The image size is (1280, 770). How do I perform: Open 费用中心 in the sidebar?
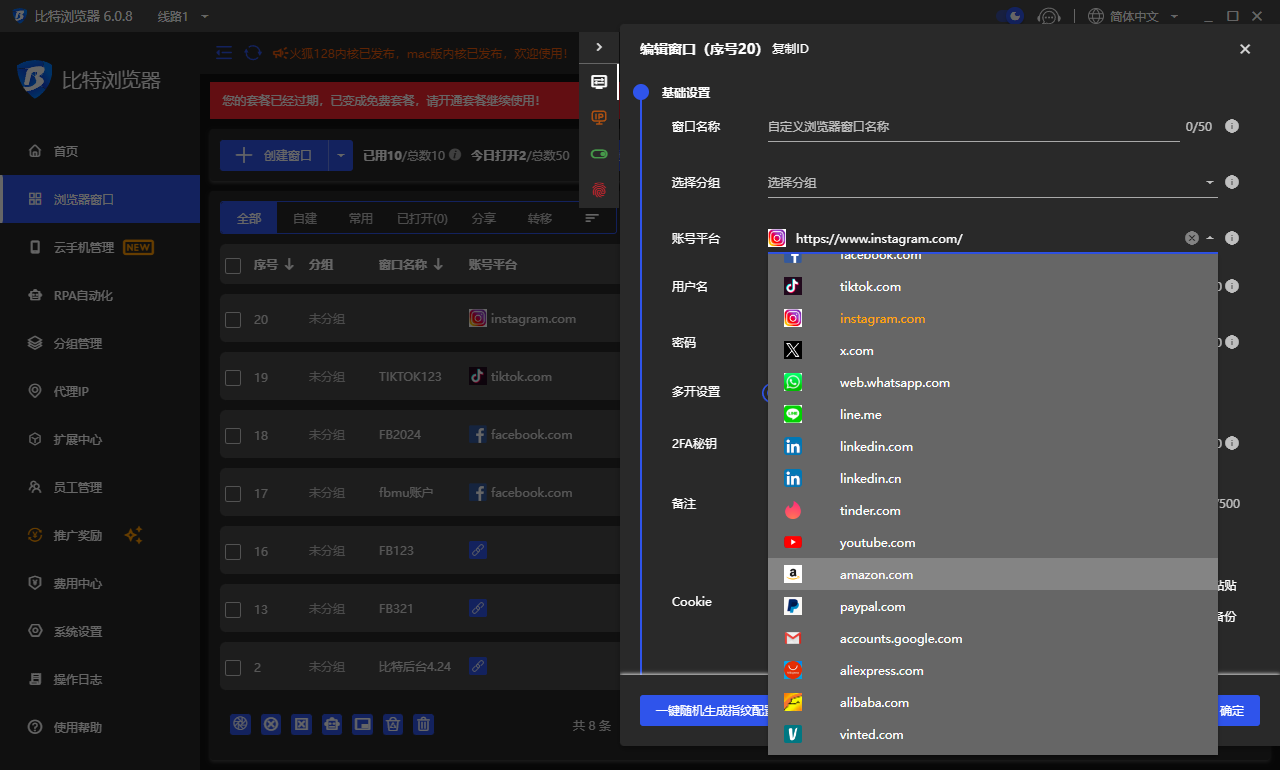[100, 583]
